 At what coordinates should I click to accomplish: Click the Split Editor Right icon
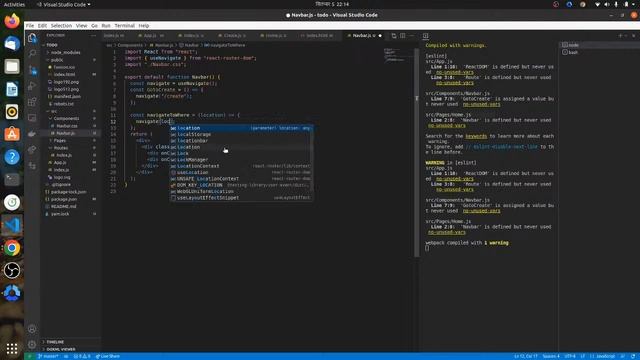pyautogui.click(x=402, y=36)
